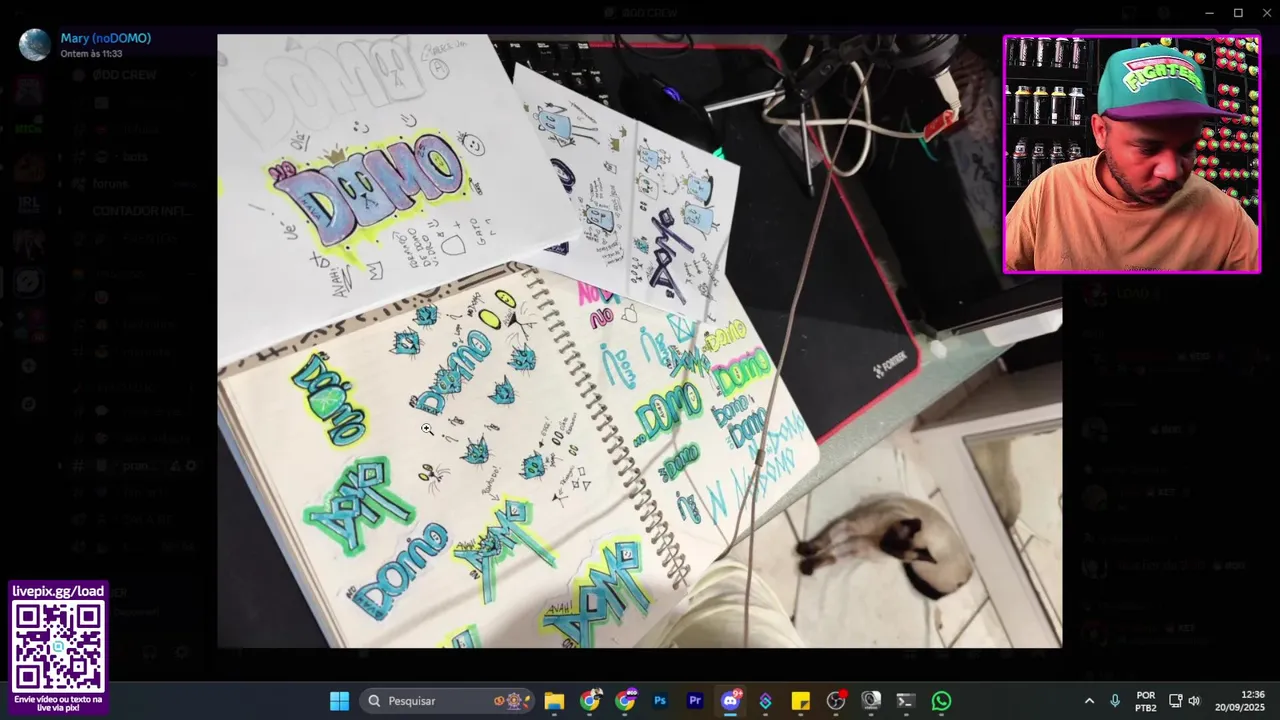1280x720 pixels.
Task: Switch to Discord in the taskbar
Action: coord(731,700)
